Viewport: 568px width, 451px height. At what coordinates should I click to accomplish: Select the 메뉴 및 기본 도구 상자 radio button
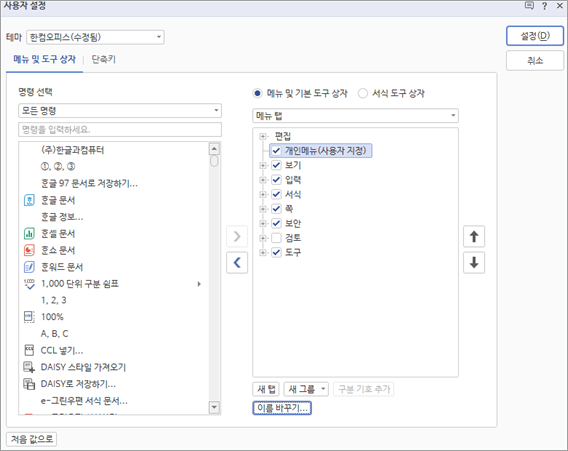point(257,93)
